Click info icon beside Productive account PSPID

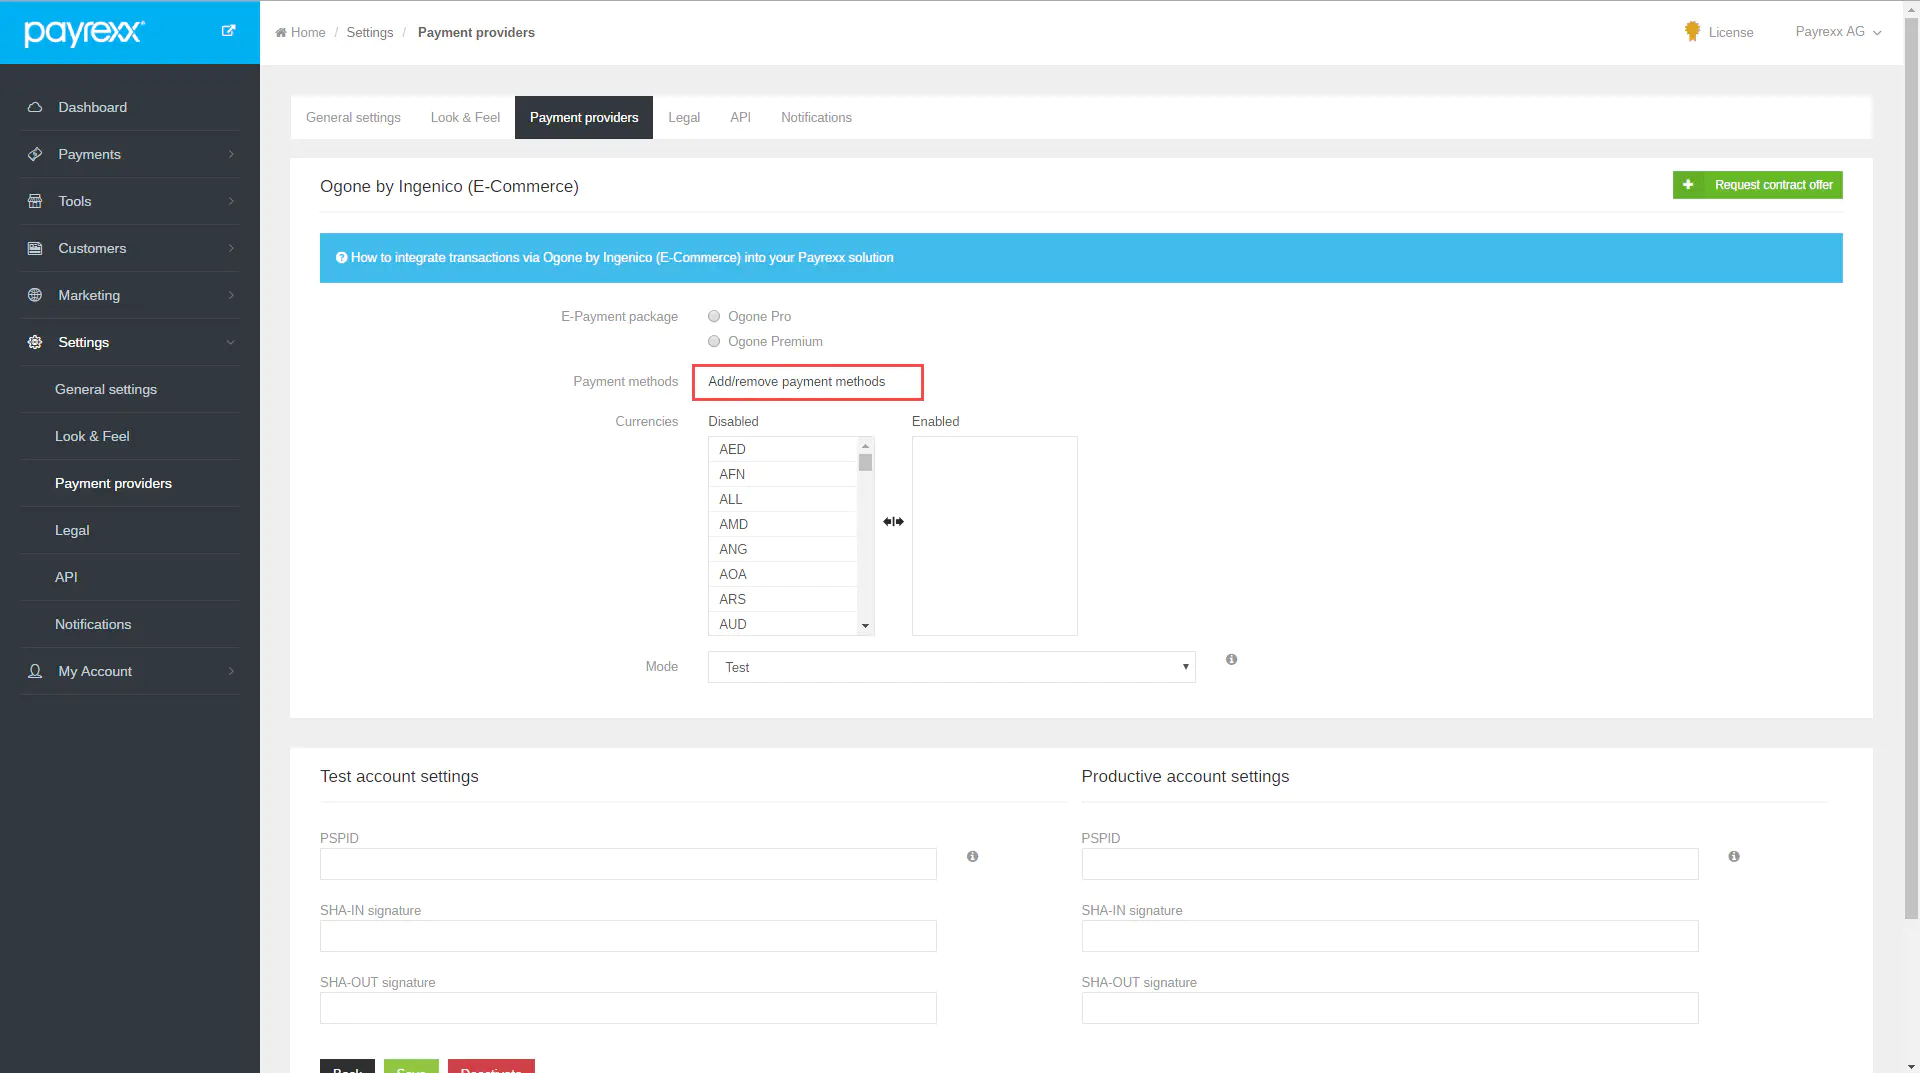pos(1733,857)
